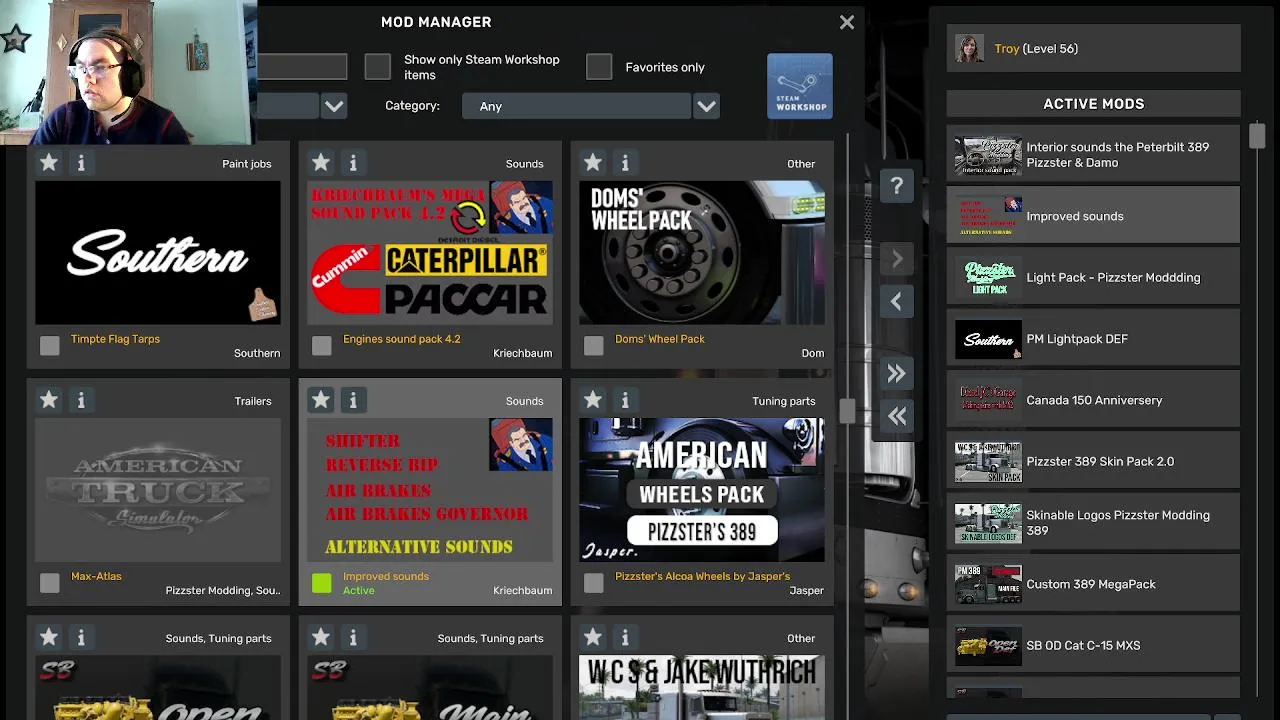Screen dimensions: 1280x720
Task: Click the 'Max-Atlas' title text
Action: click(x=96, y=576)
